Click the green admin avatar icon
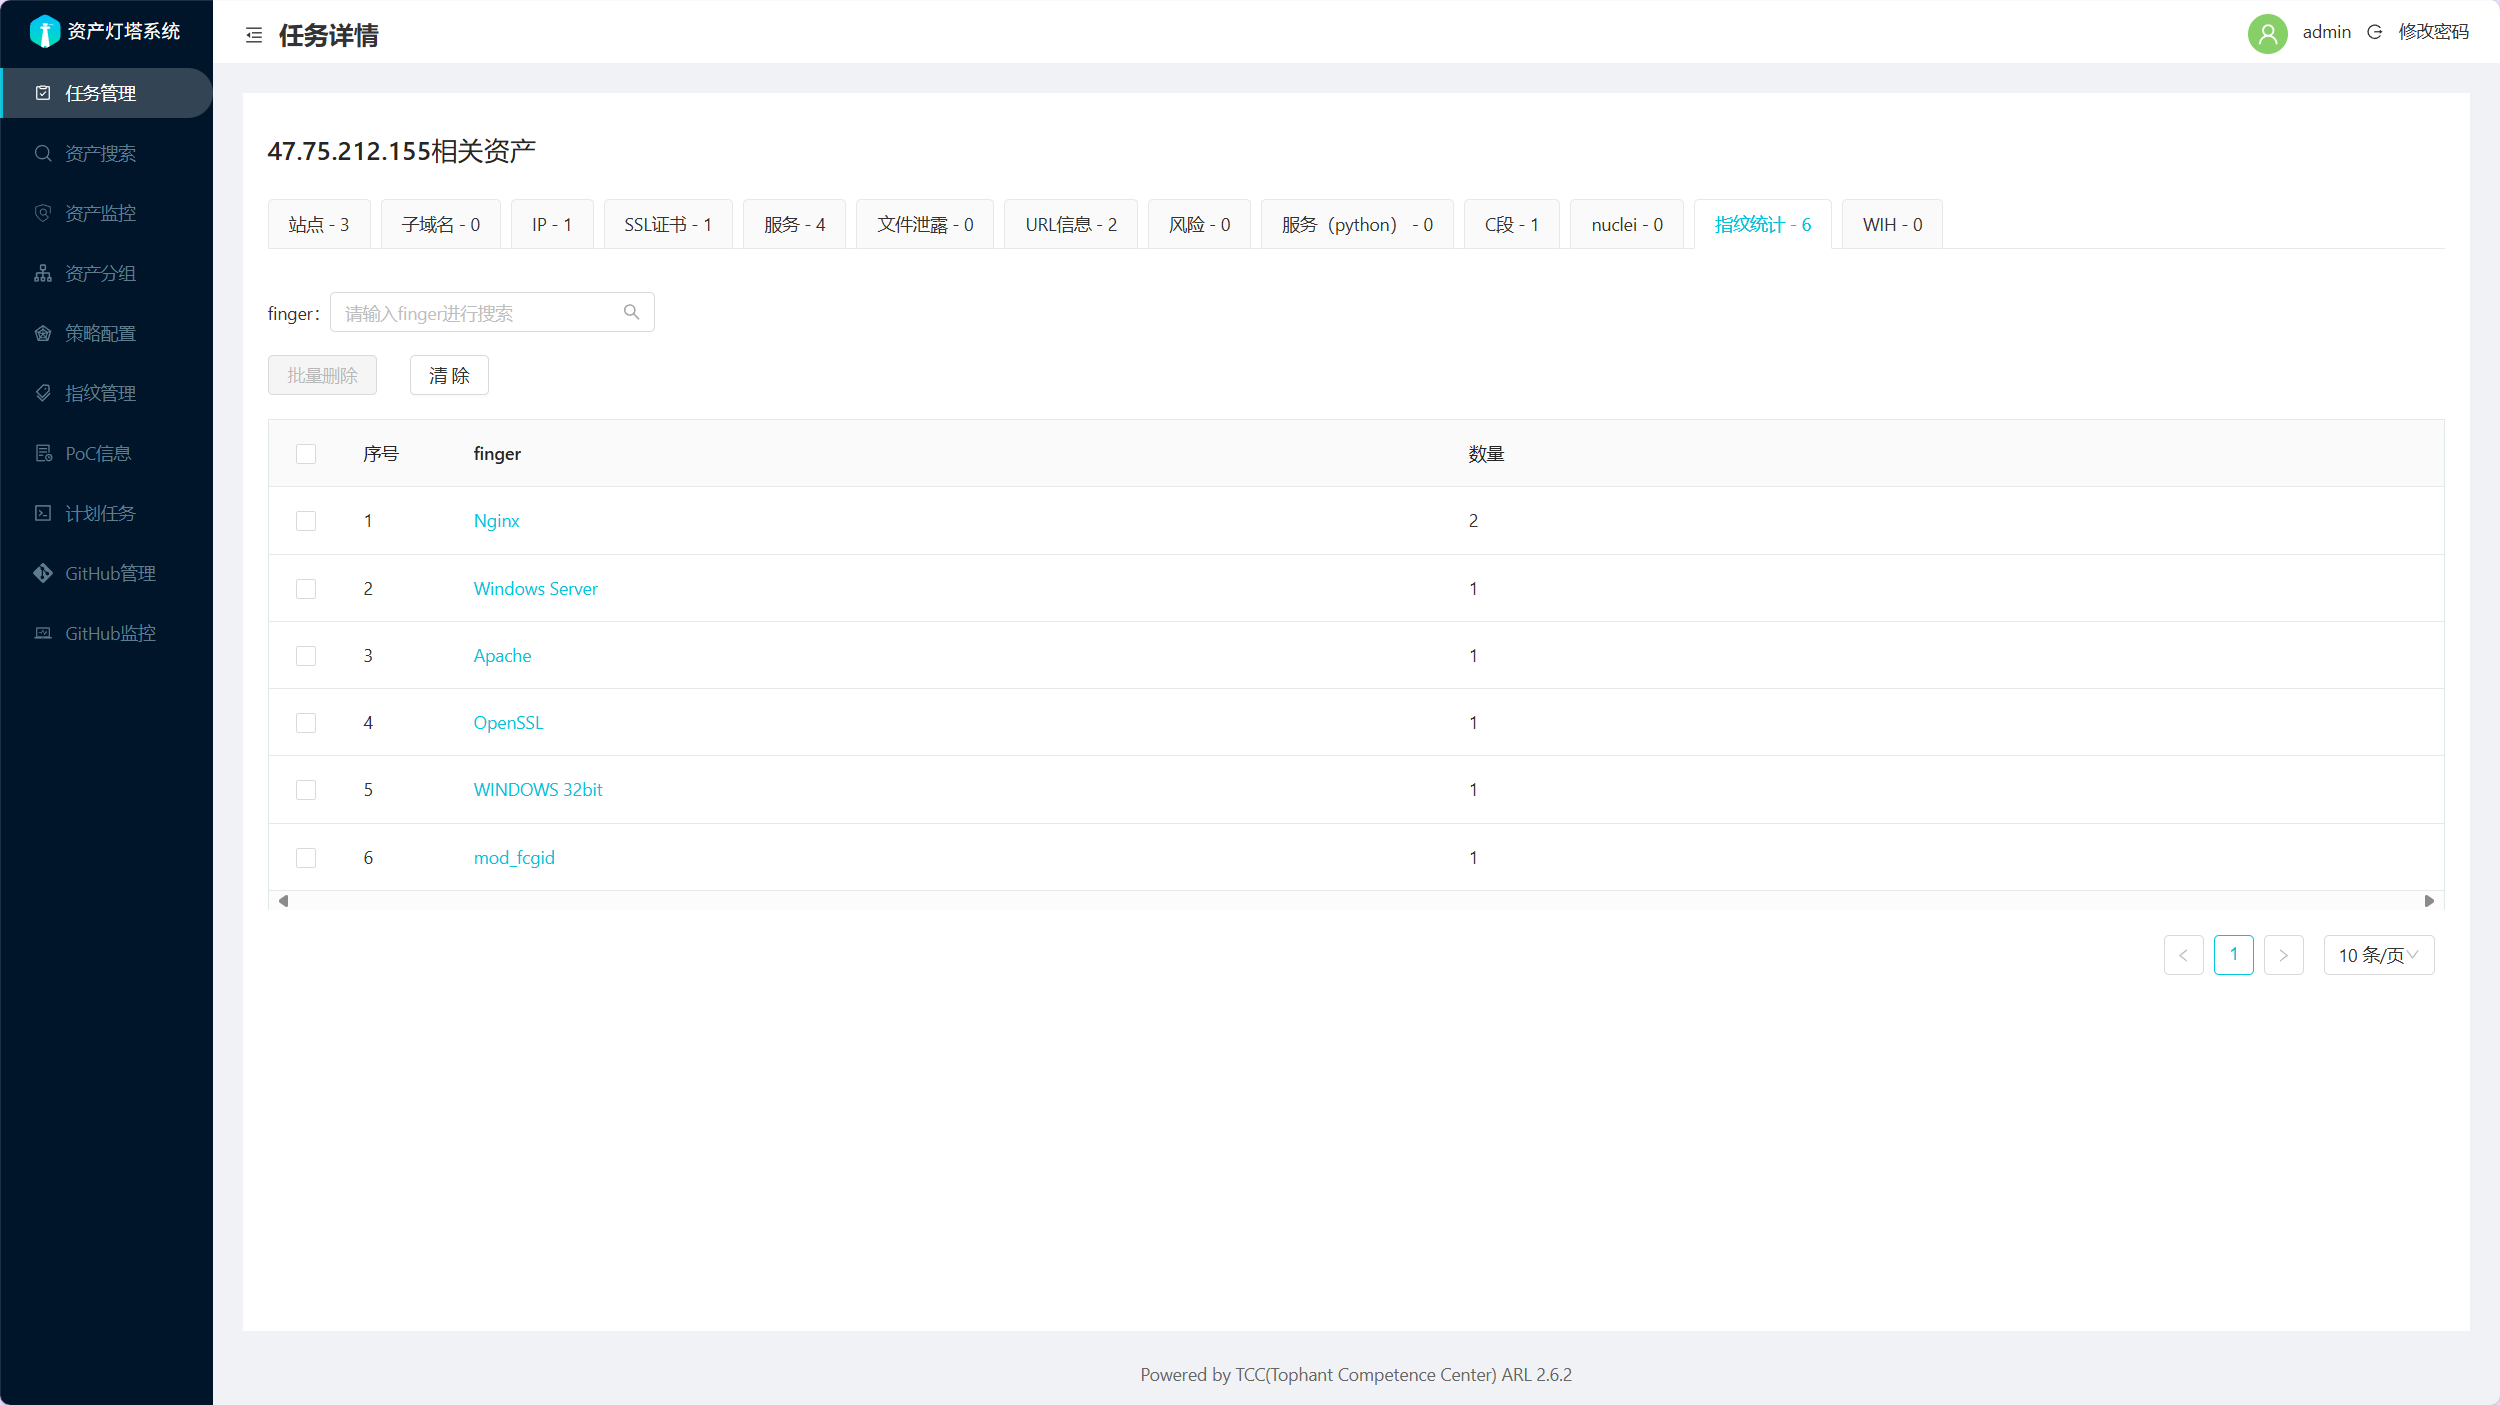Screen dimensions: 2500x1405 click(x=2267, y=33)
